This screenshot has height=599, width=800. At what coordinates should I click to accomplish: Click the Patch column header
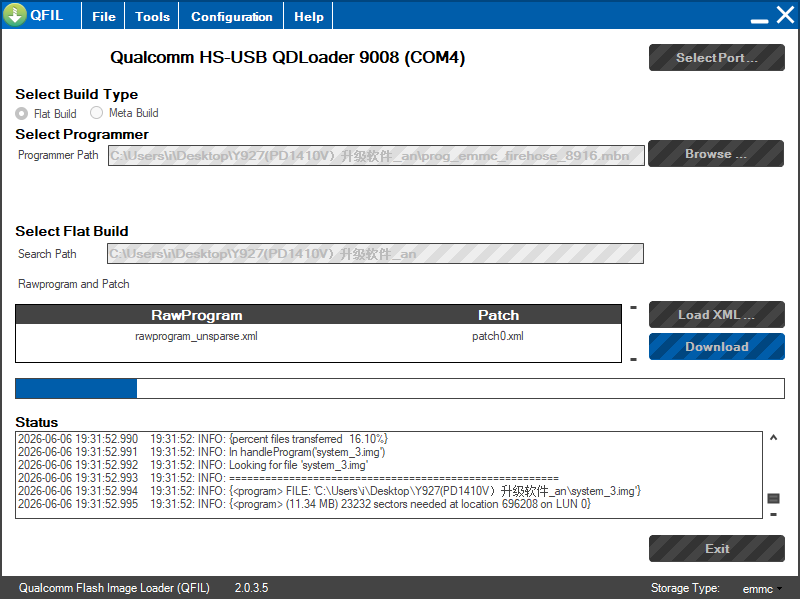pyautogui.click(x=498, y=315)
